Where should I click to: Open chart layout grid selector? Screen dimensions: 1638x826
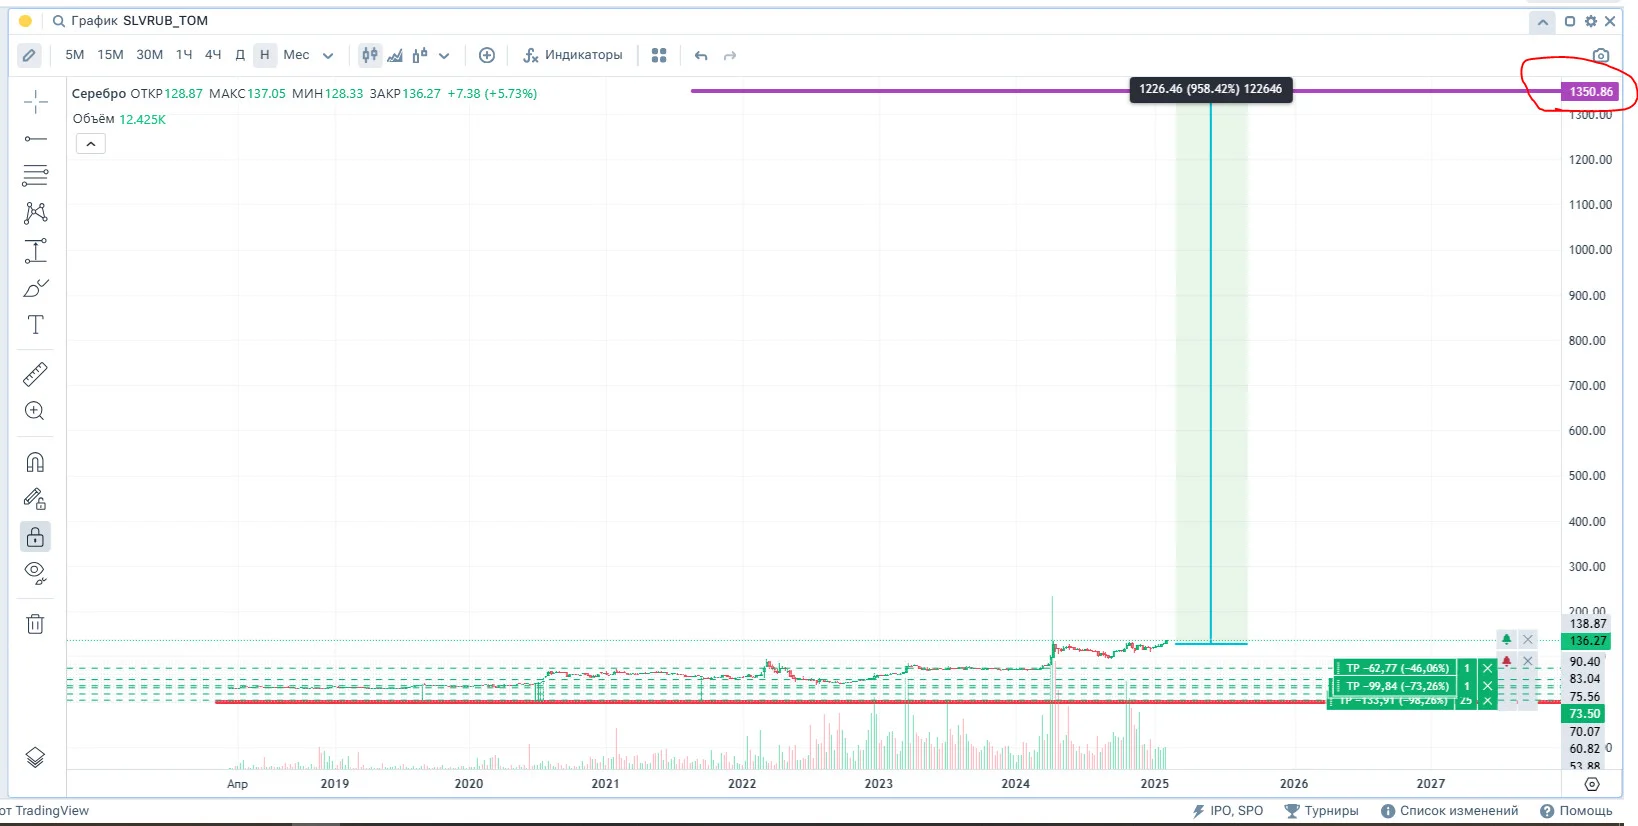(659, 56)
